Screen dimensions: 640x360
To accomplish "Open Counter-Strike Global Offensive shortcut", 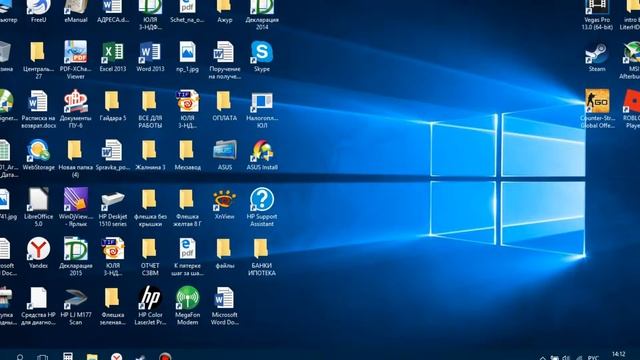I will point(597,109).
